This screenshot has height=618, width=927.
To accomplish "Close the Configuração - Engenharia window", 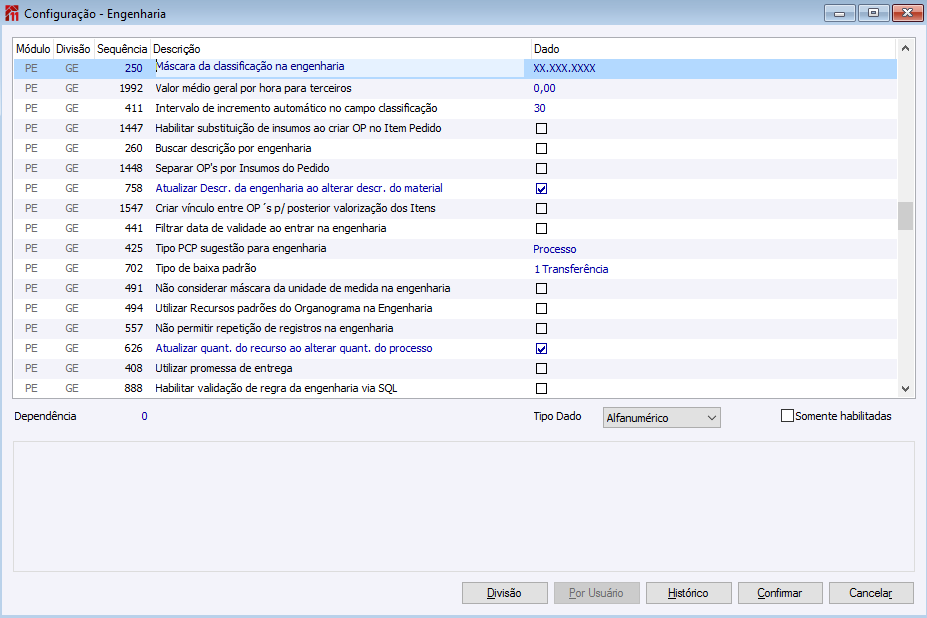I will pyautogui.click(x=907, y=13).
